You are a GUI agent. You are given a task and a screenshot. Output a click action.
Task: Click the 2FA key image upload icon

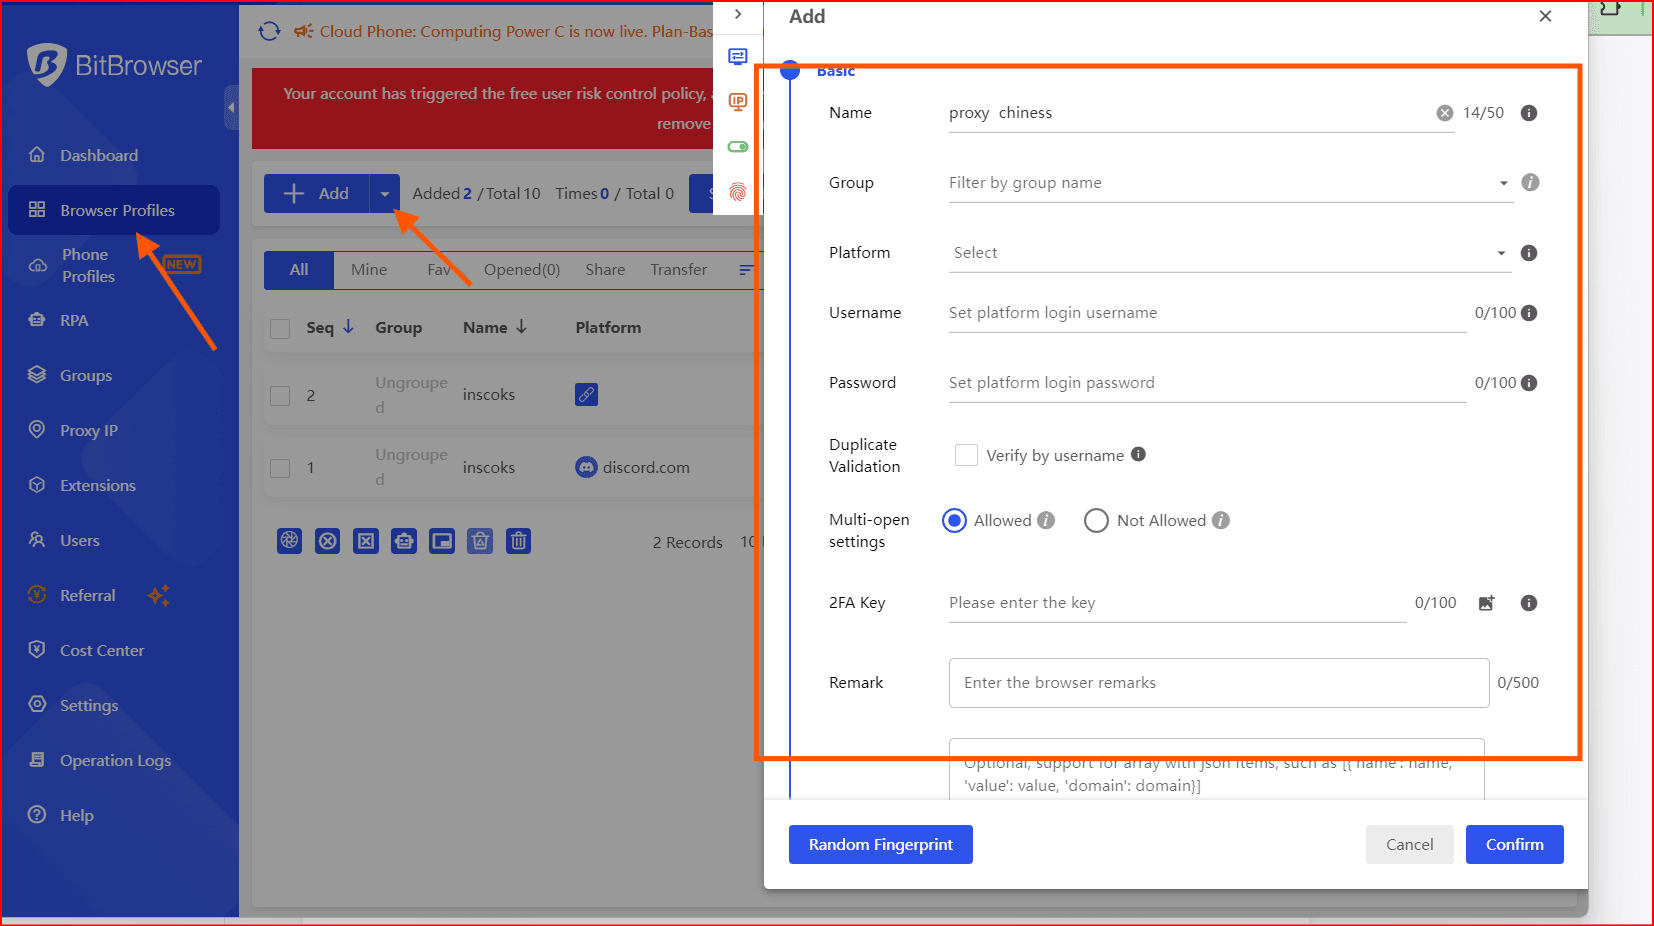tap(1486, 603)
